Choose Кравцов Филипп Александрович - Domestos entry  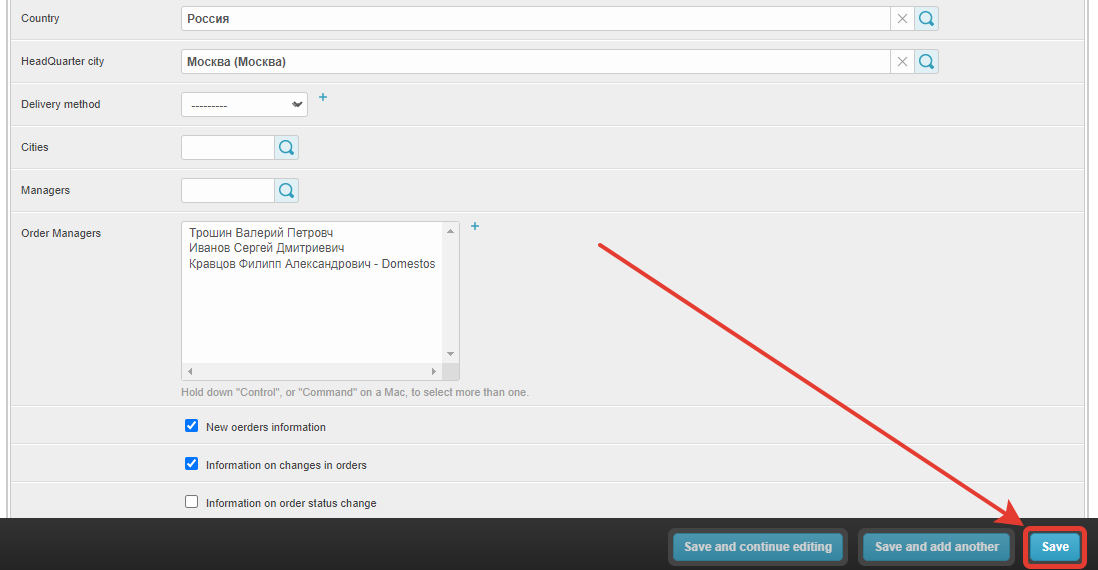pyautogui.click(x=311, y=264)
